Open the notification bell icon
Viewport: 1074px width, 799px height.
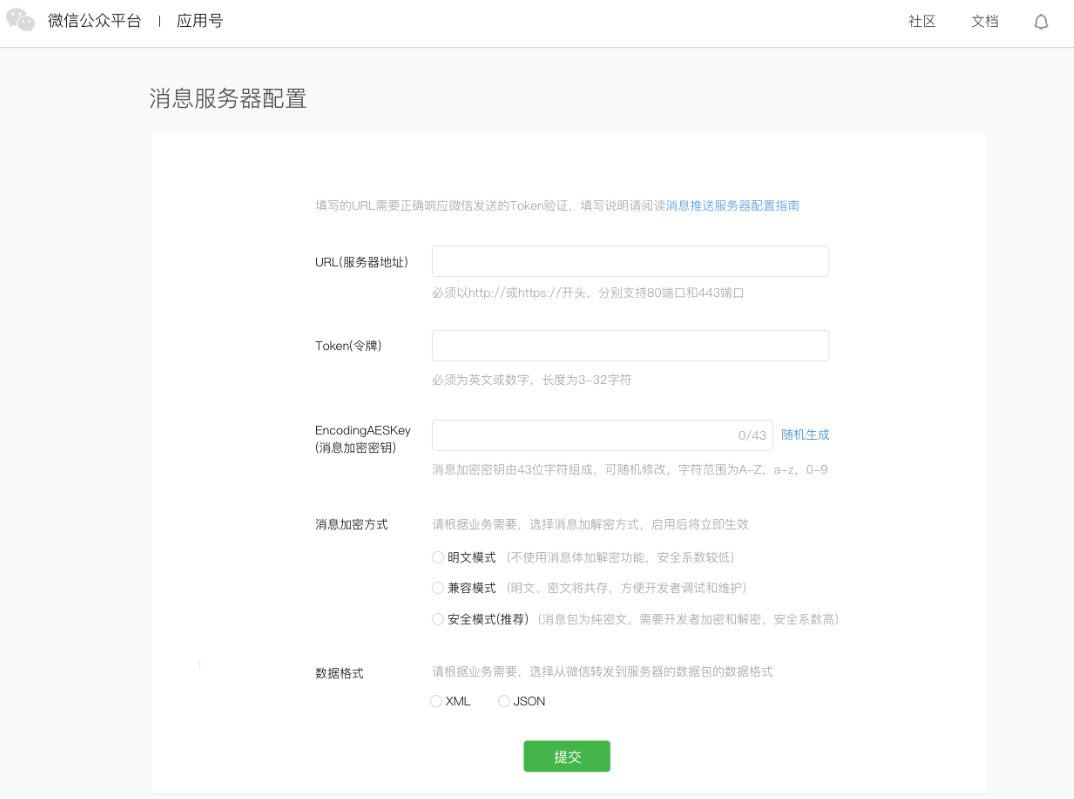(1040, 20)
